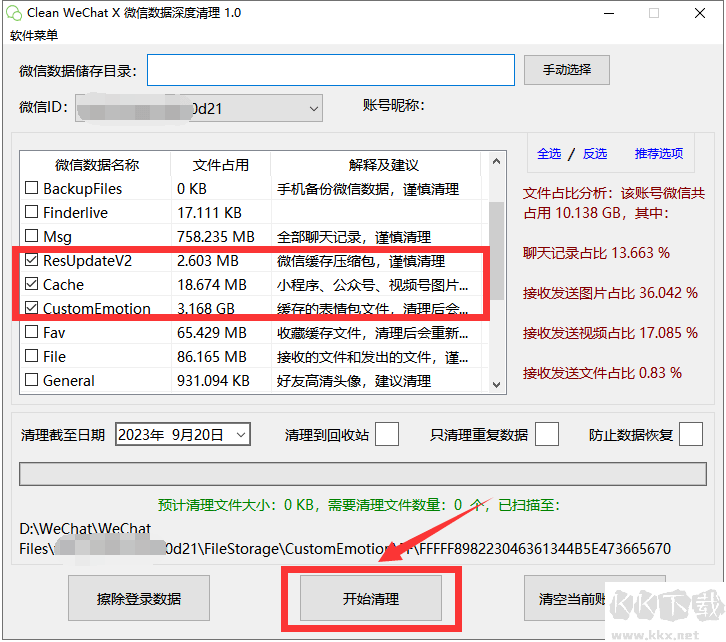The height and width of the screenshot is (642, 726).
Task: Click the 微信数据储存目录 input field
Action: (x=331, y=70)
